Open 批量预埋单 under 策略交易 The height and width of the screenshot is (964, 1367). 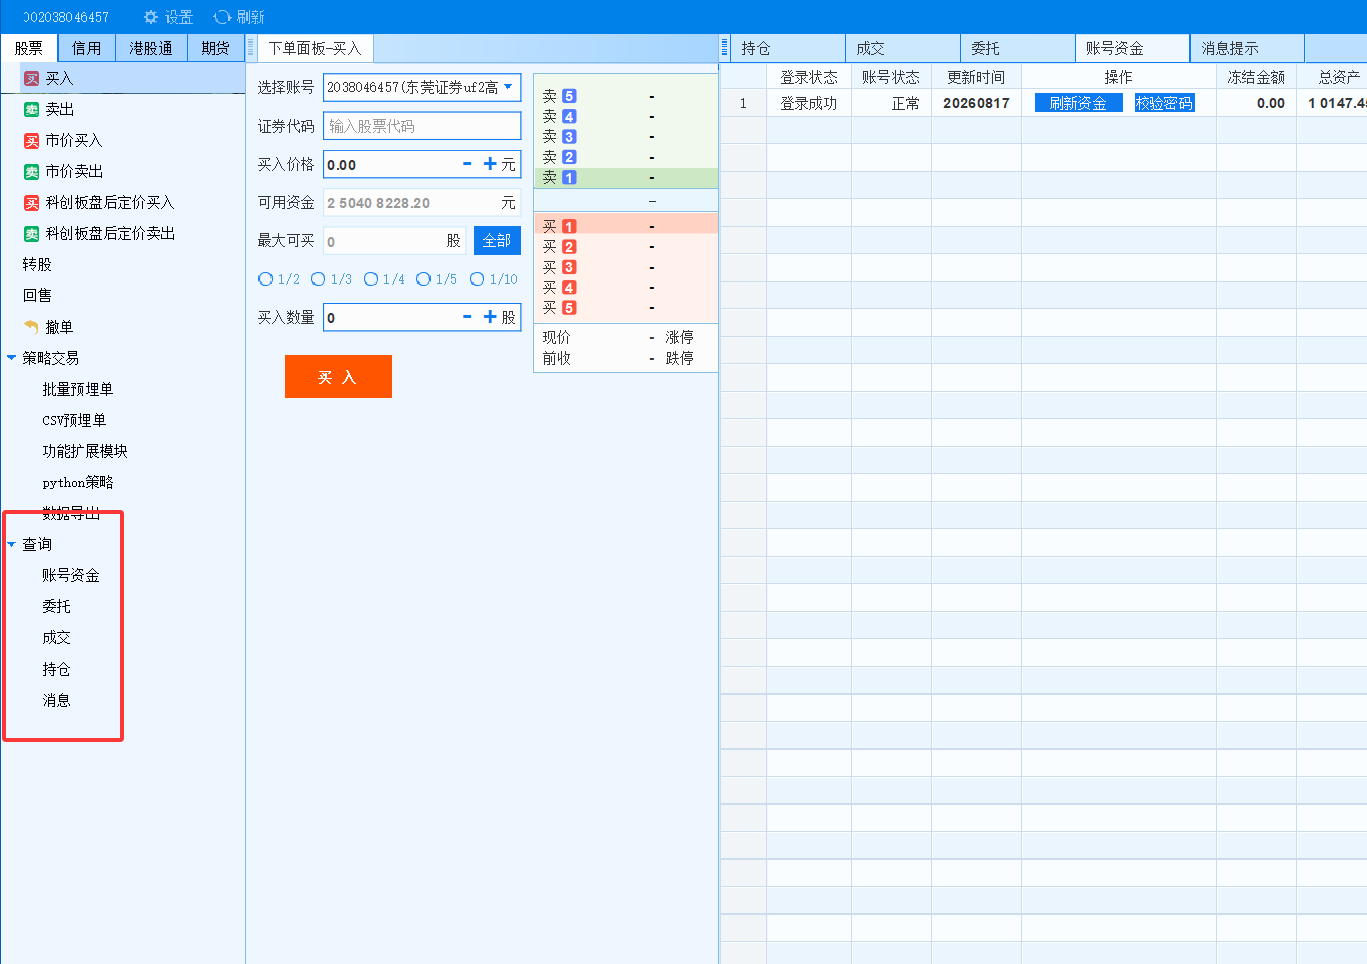coord(77,390)
